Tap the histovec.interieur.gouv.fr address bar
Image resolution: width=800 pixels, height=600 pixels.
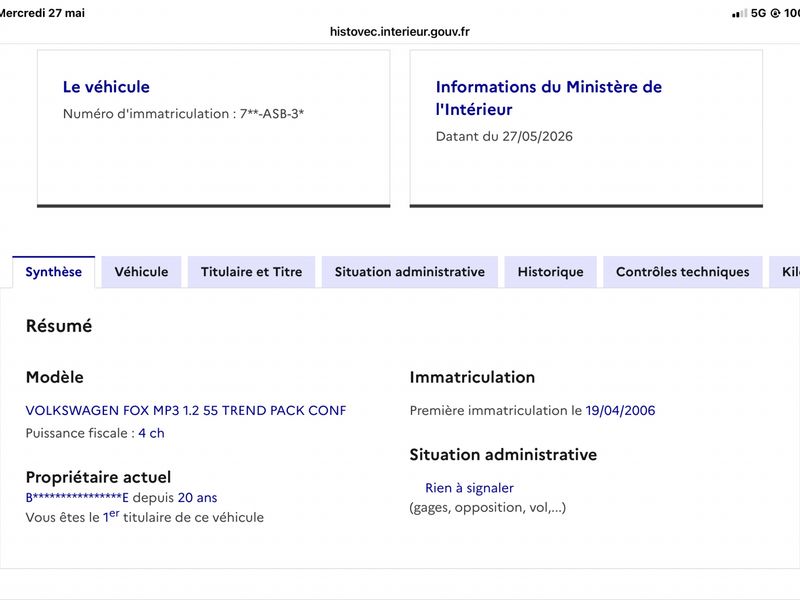(399, 32)
